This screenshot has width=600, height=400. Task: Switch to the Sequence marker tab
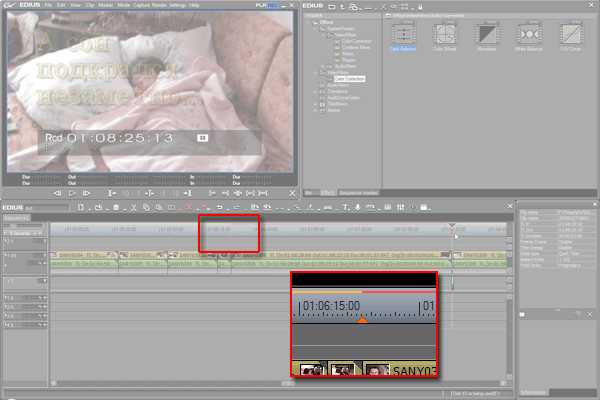(x=359, y=193)
